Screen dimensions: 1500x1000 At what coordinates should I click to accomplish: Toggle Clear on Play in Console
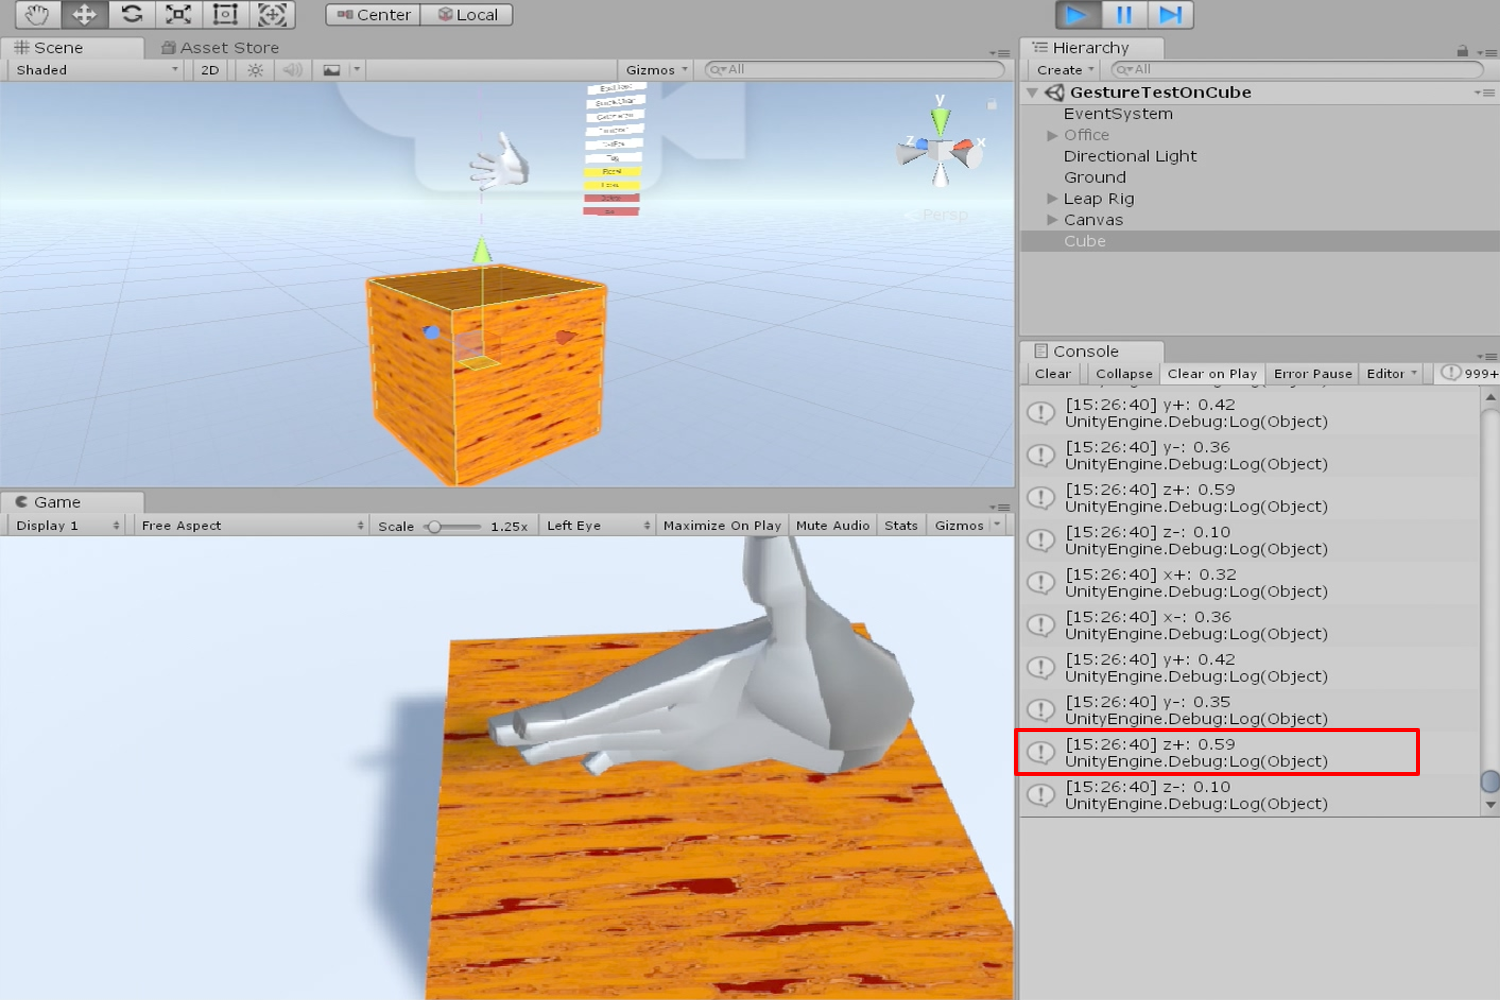1211,374
